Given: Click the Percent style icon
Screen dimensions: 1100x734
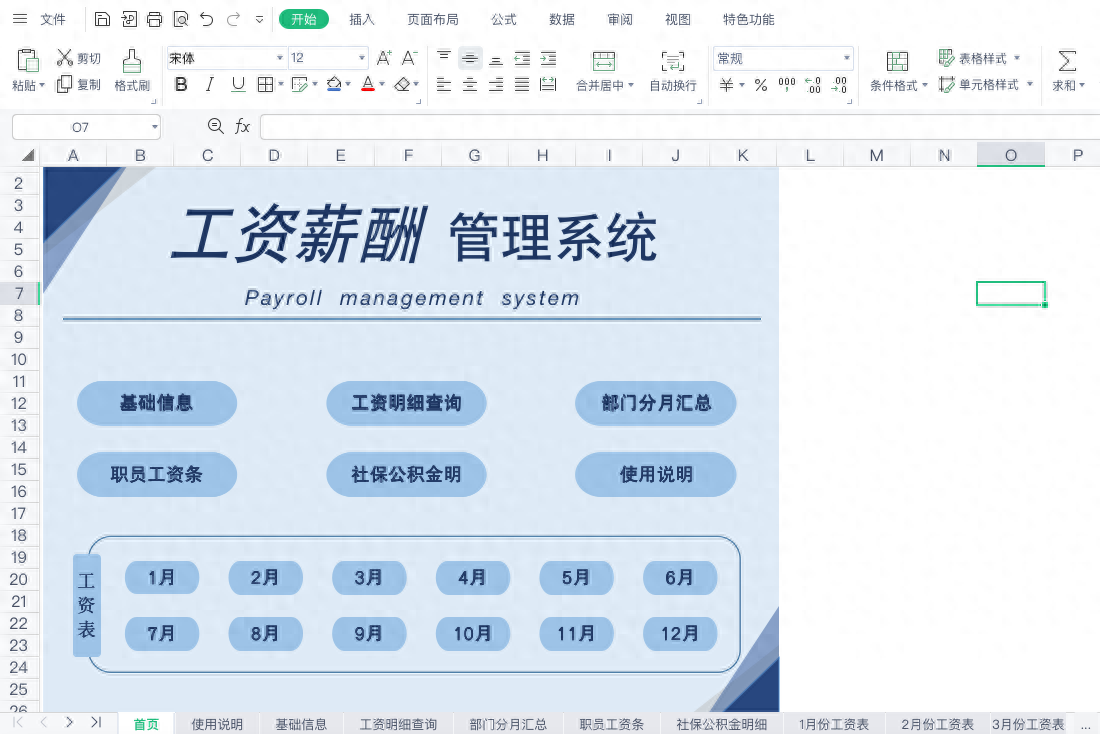Looking at the screenshot, I should pyautogui.click(x=760, y=85).
